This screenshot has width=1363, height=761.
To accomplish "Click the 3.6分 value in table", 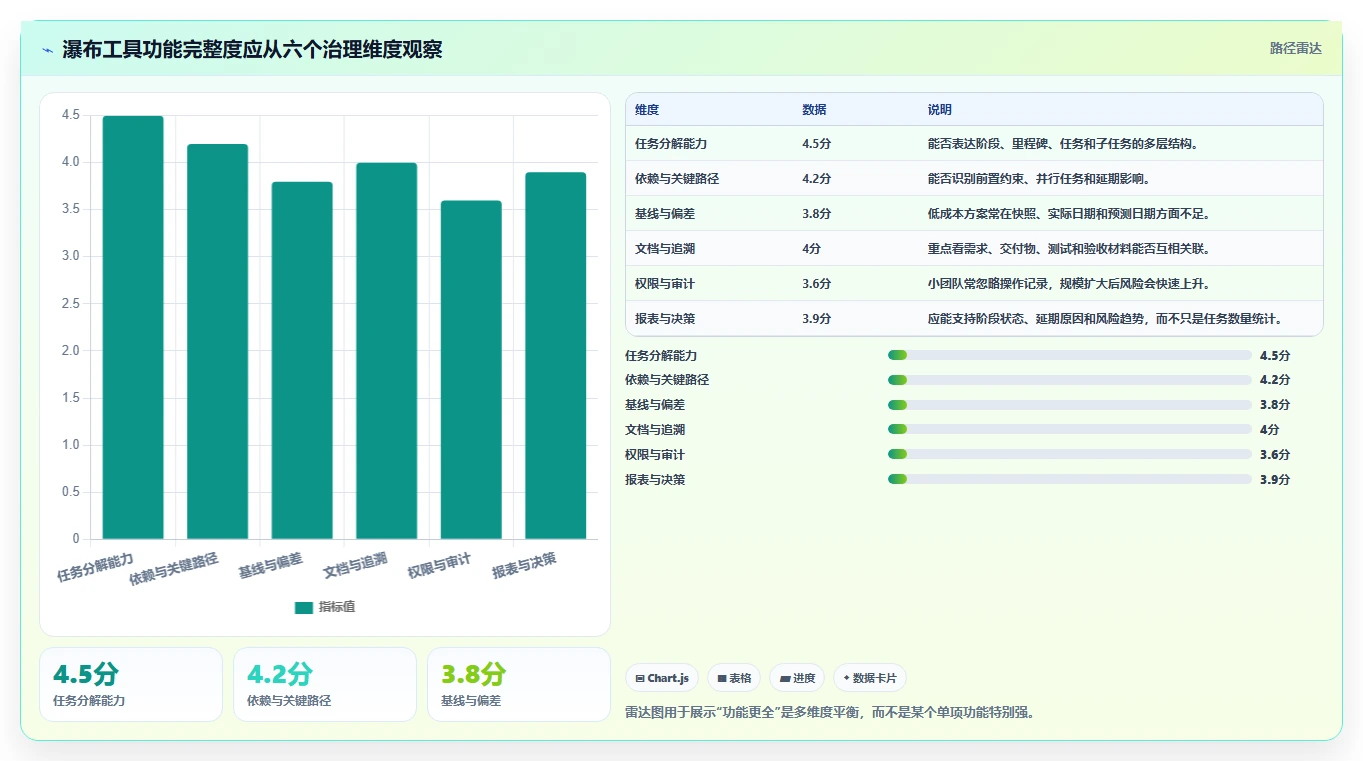I will 817,284.
